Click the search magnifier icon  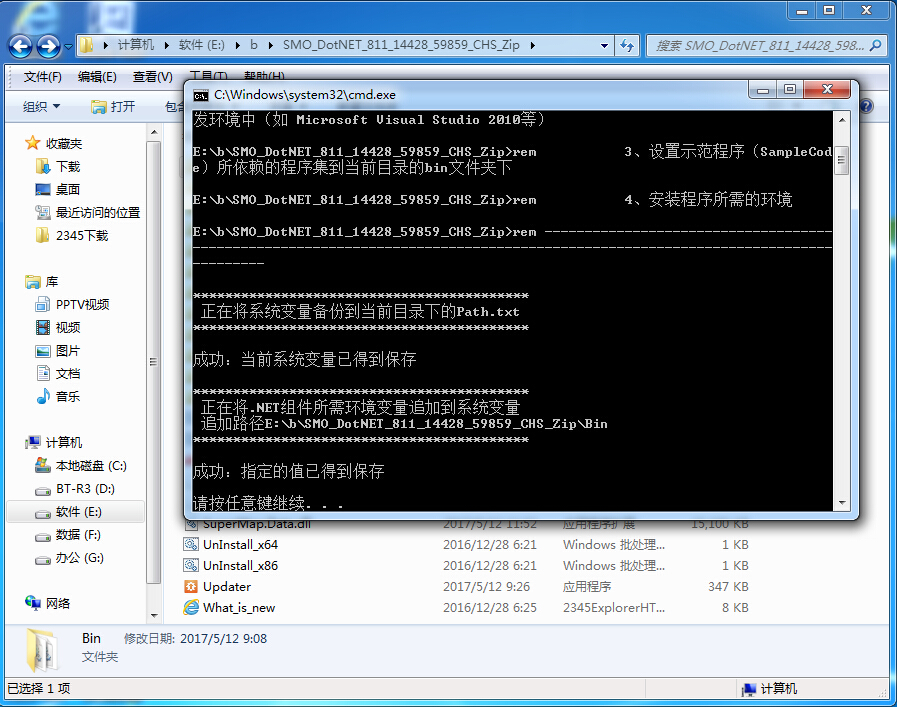(875, 45)
